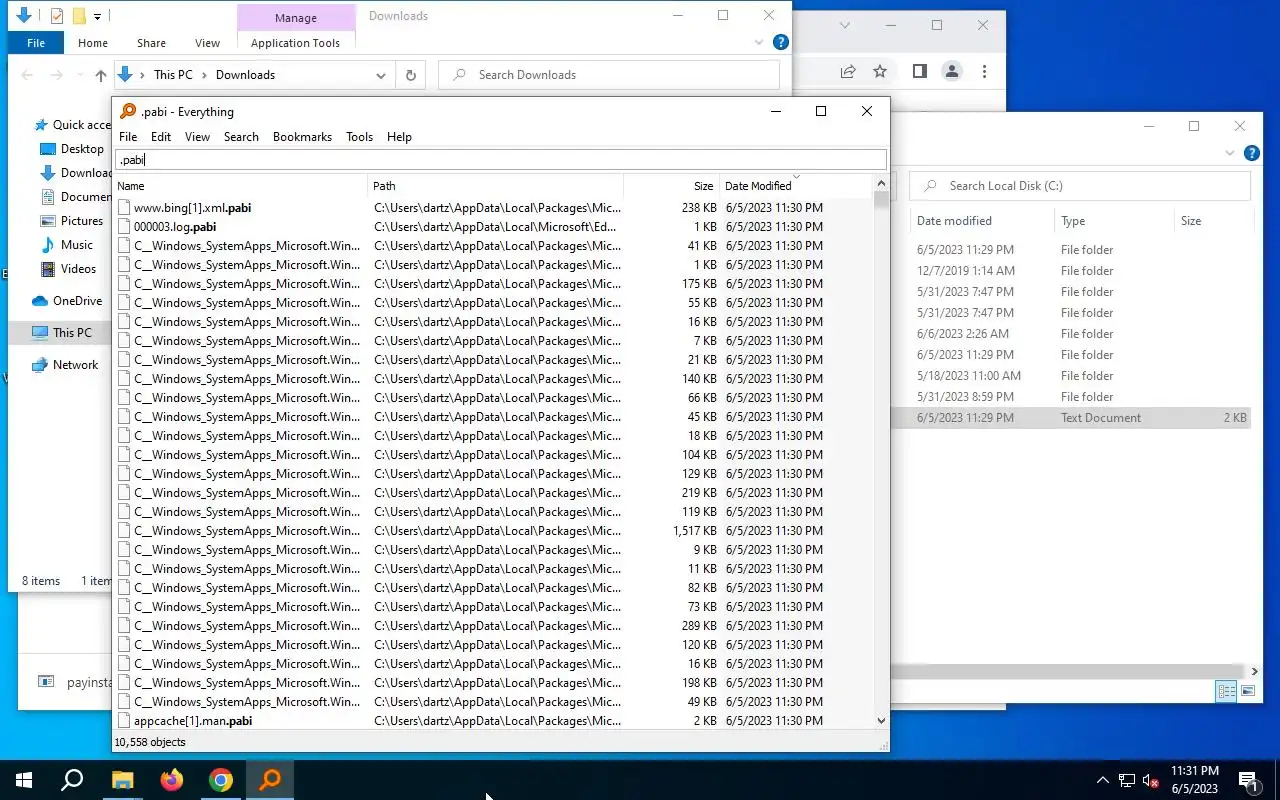This screenshot has height=800, width=1280.
Task: Open the View menu in Everything
Action: (x=197, y=137)
